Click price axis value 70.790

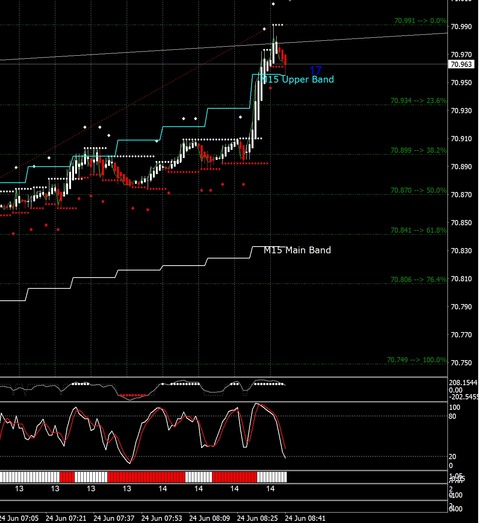tap(461, 307)
